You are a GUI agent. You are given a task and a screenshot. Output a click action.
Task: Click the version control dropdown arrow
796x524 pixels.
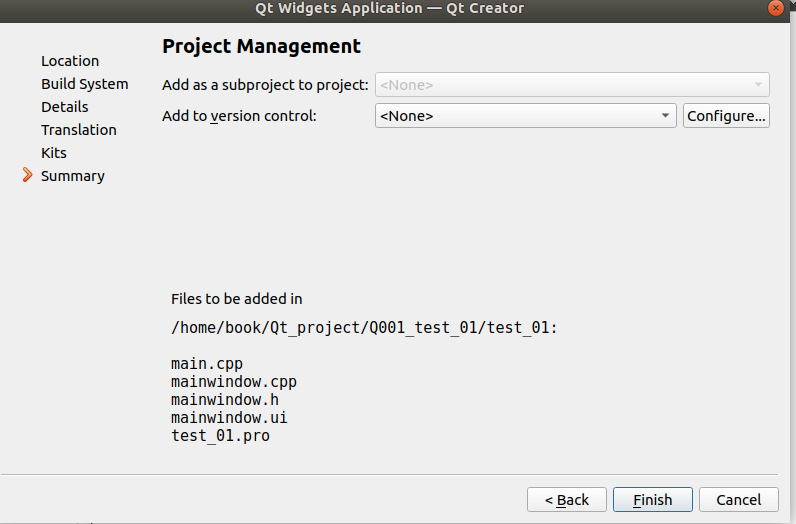pyautogui.click(x=665, y=116)
